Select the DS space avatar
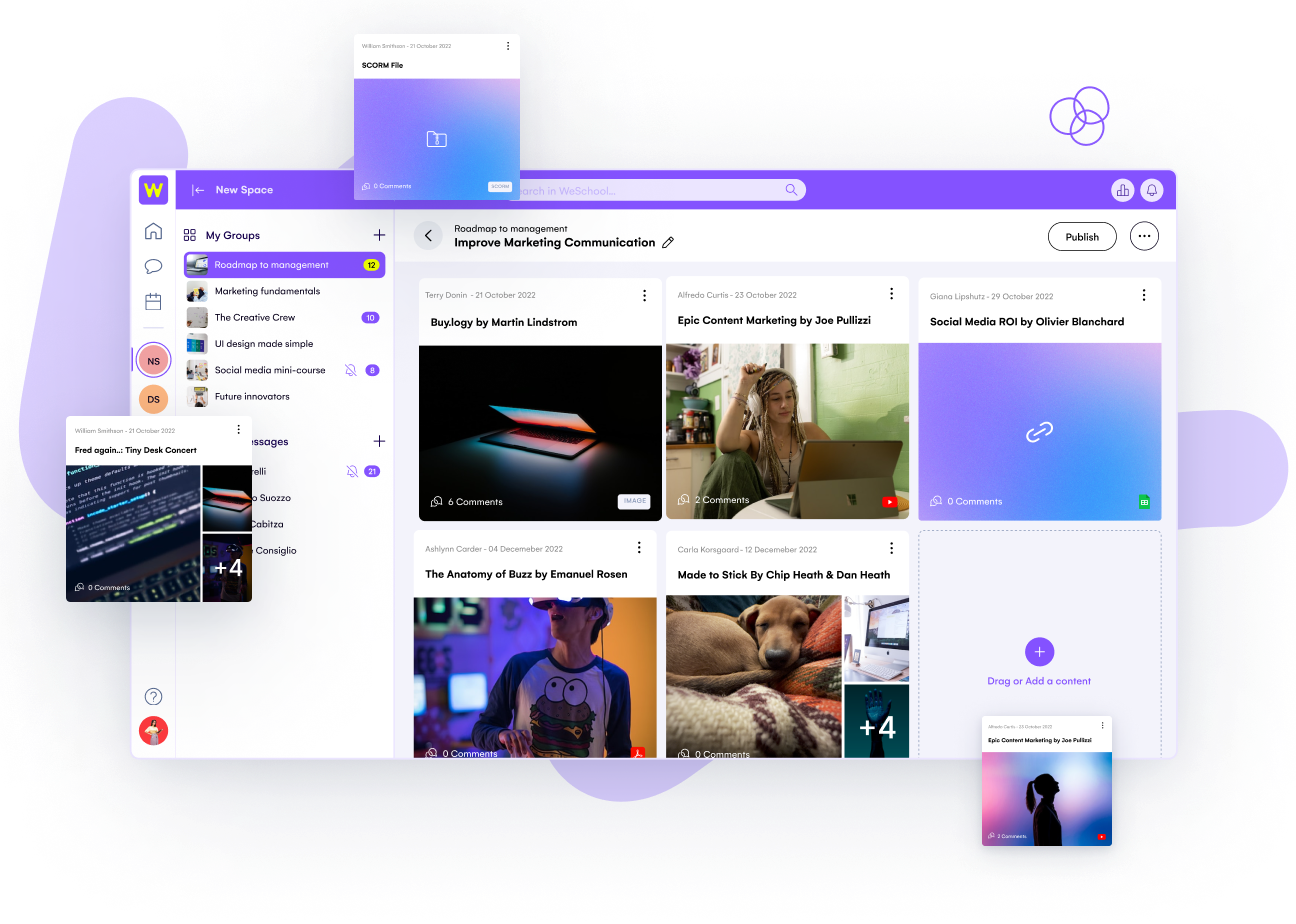 [153, 399]
